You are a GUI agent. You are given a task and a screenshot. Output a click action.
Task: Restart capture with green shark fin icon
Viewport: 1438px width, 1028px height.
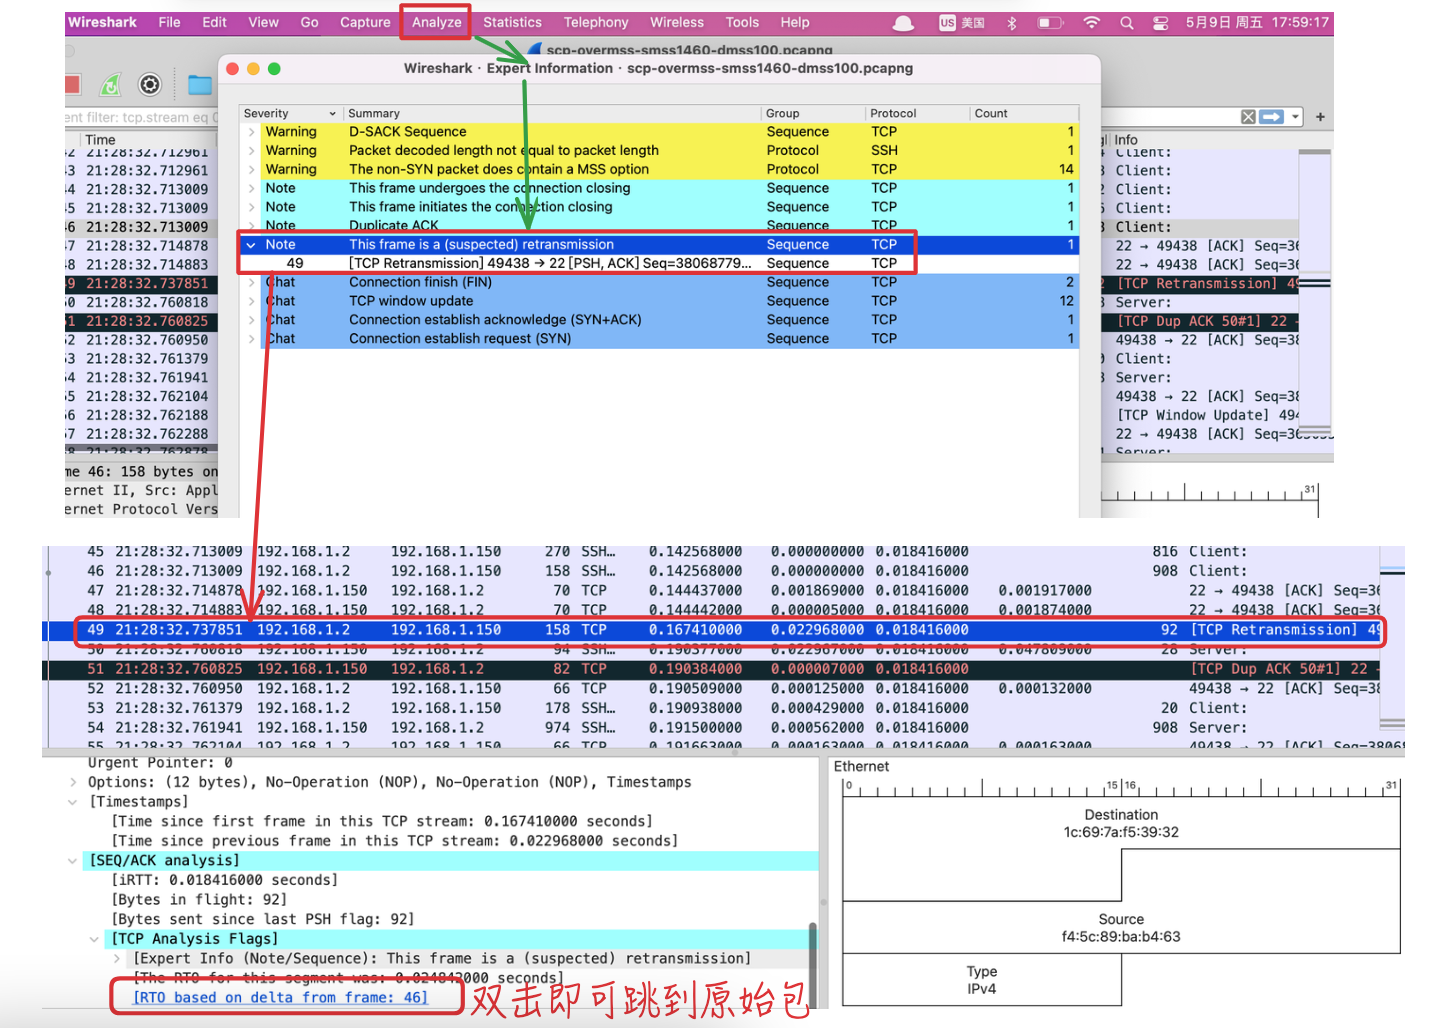[111, 85]
